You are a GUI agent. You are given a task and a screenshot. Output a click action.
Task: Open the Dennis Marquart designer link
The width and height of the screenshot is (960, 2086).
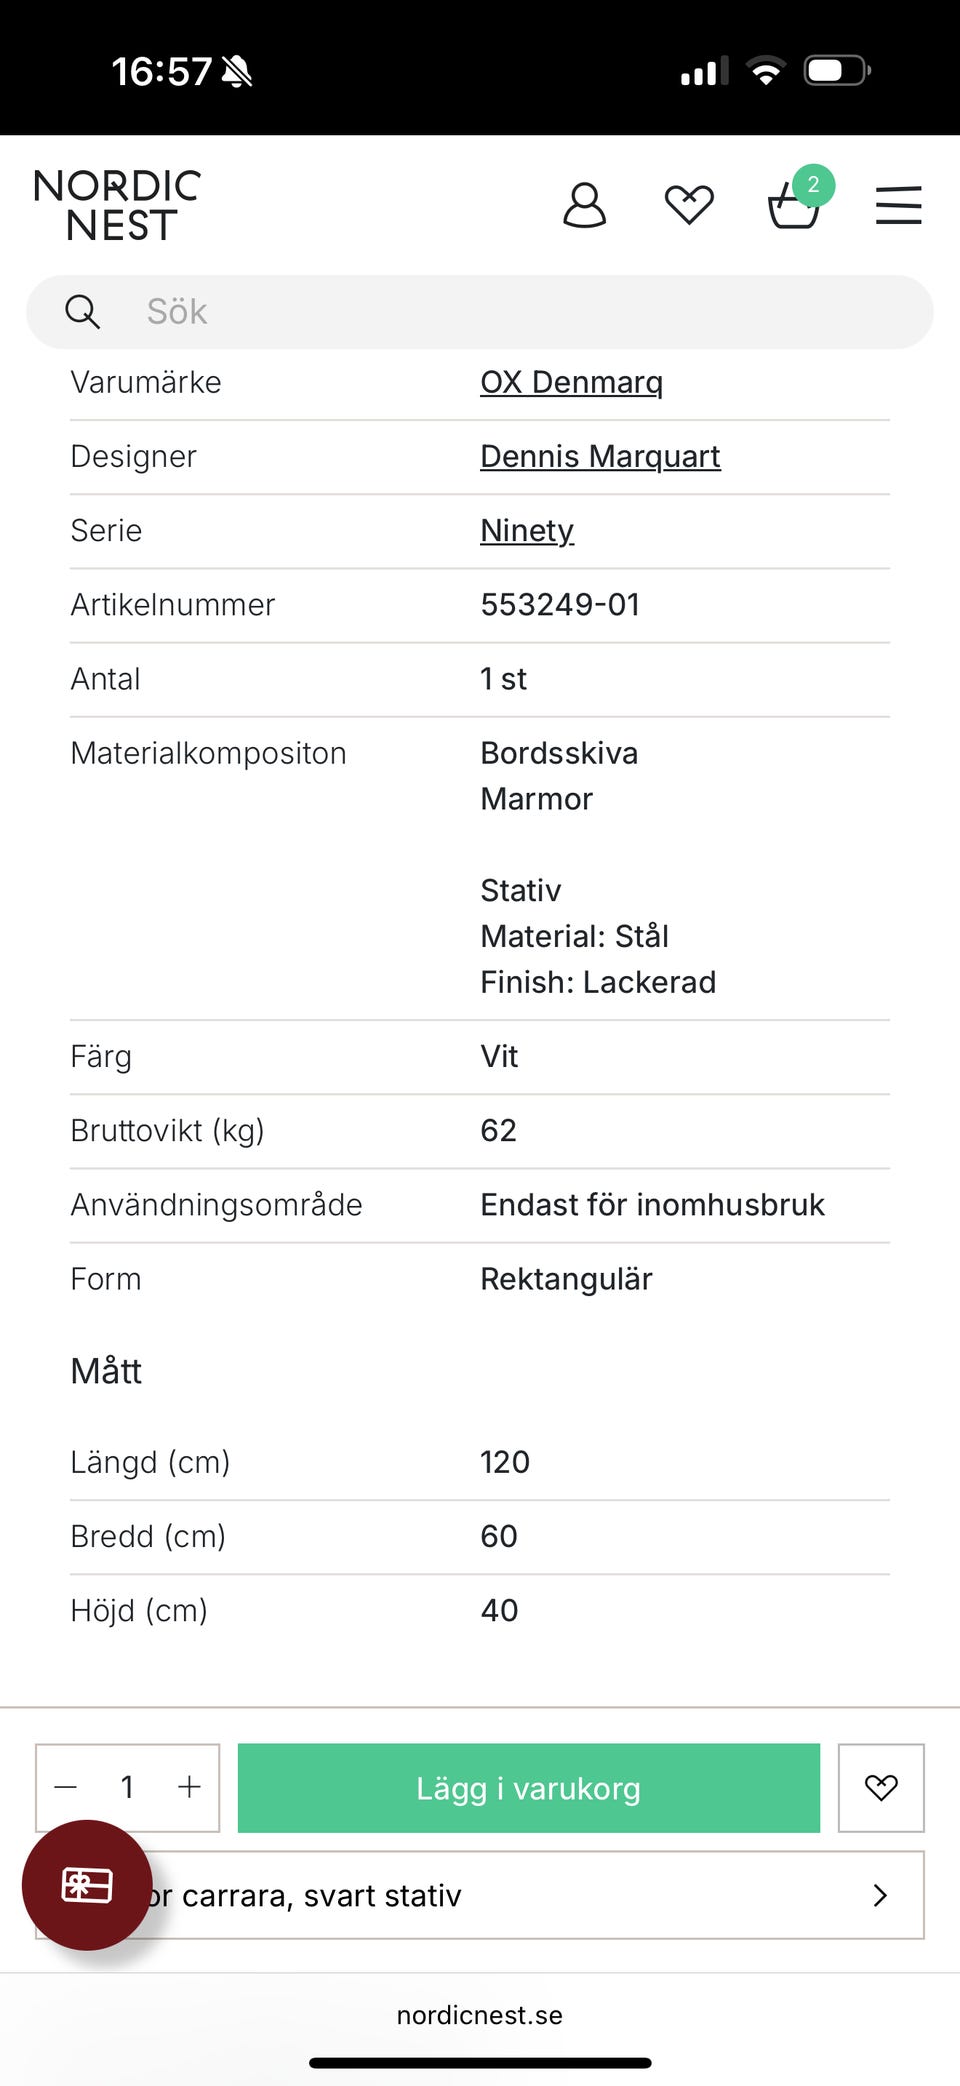pos(600,456)
